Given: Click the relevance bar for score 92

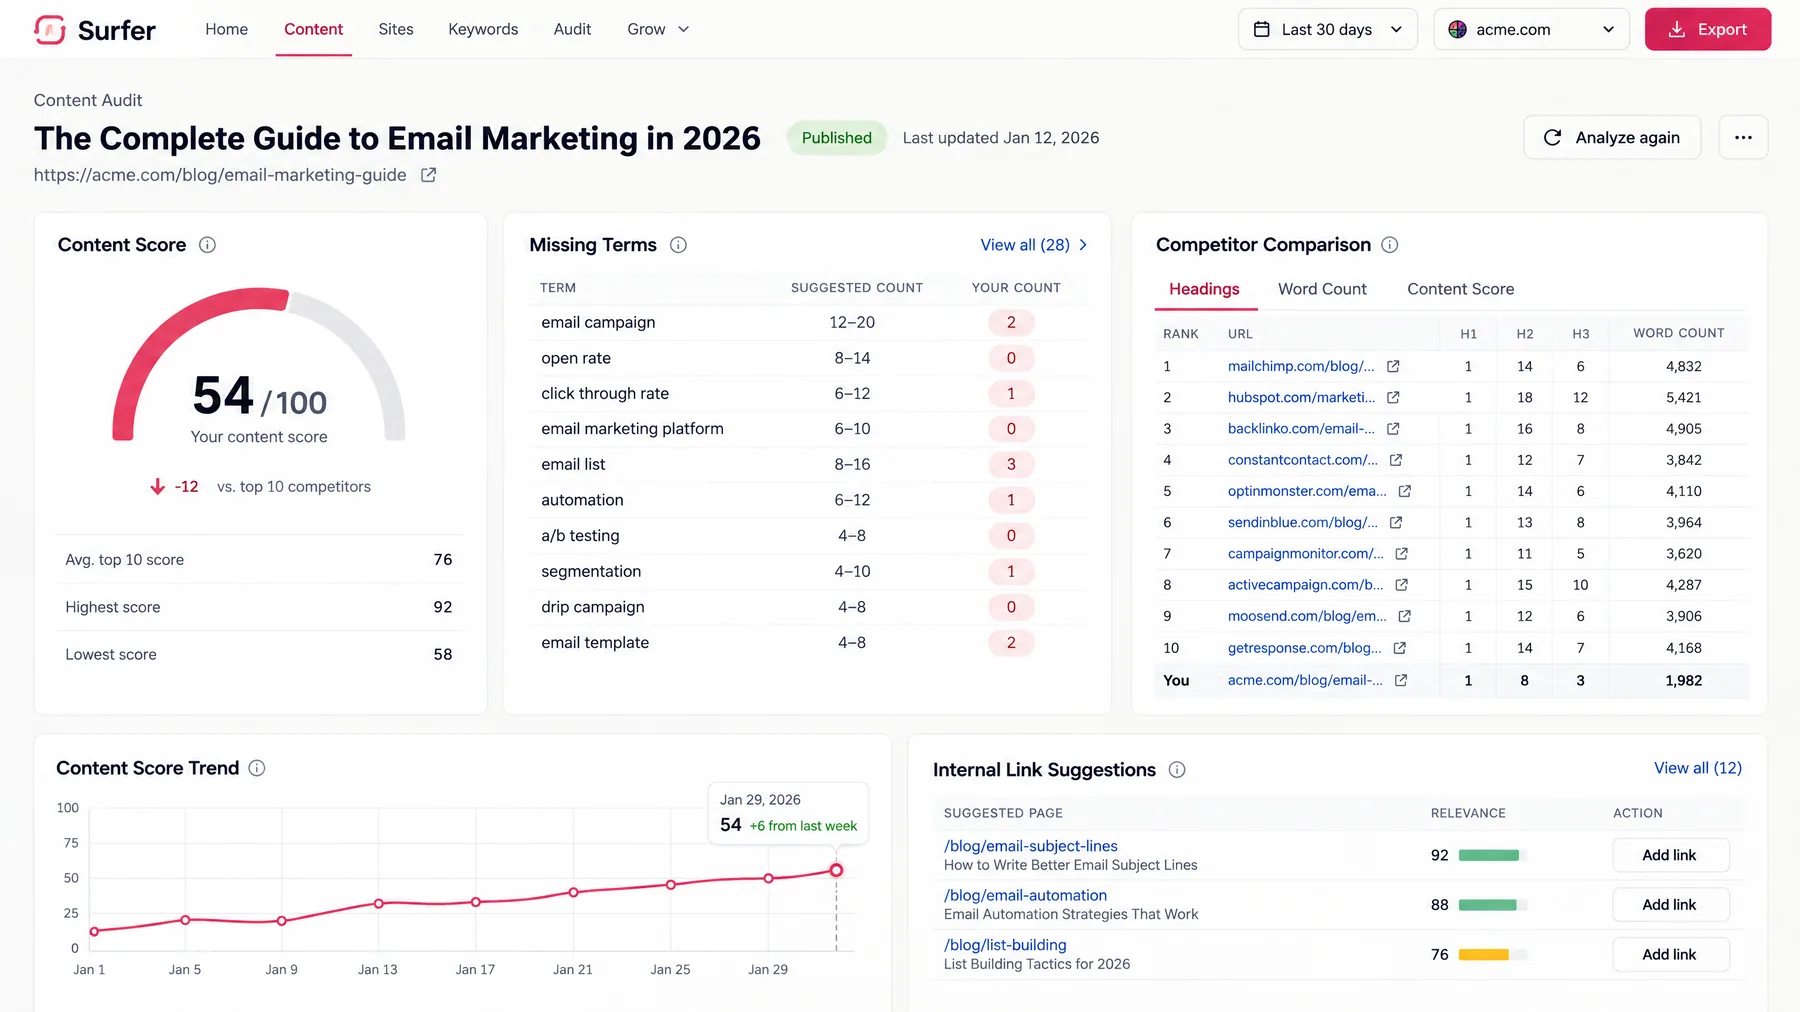Looking at the screenshot, I should point(1492,855).
